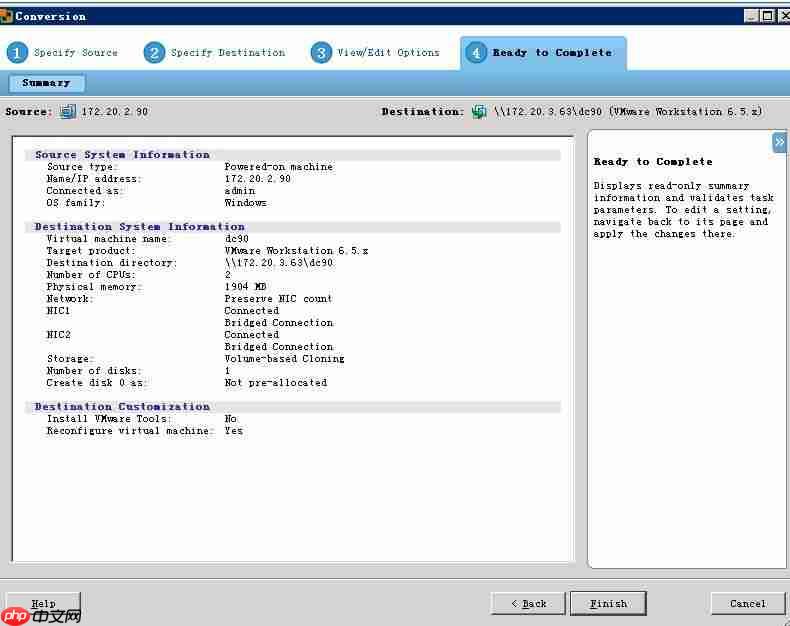Click the Help button
790x626 pixels.
coord(43,603)
